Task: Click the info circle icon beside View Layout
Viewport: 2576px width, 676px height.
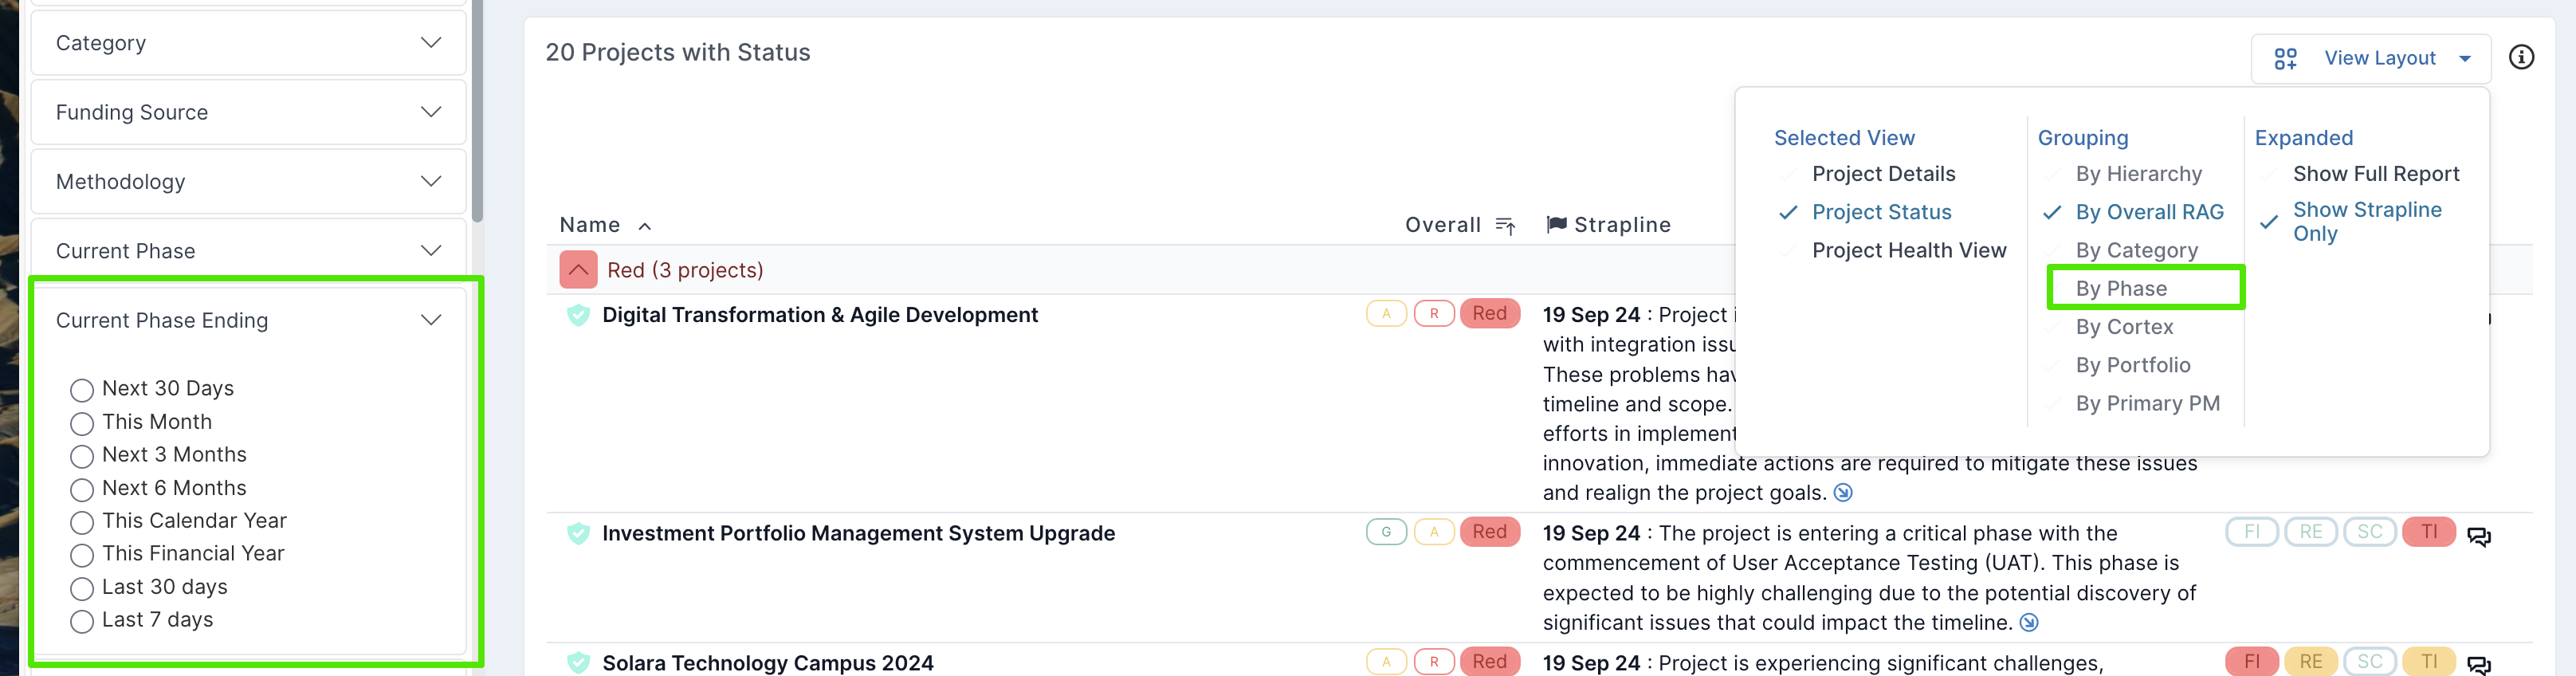Action: coord(2521,57)
